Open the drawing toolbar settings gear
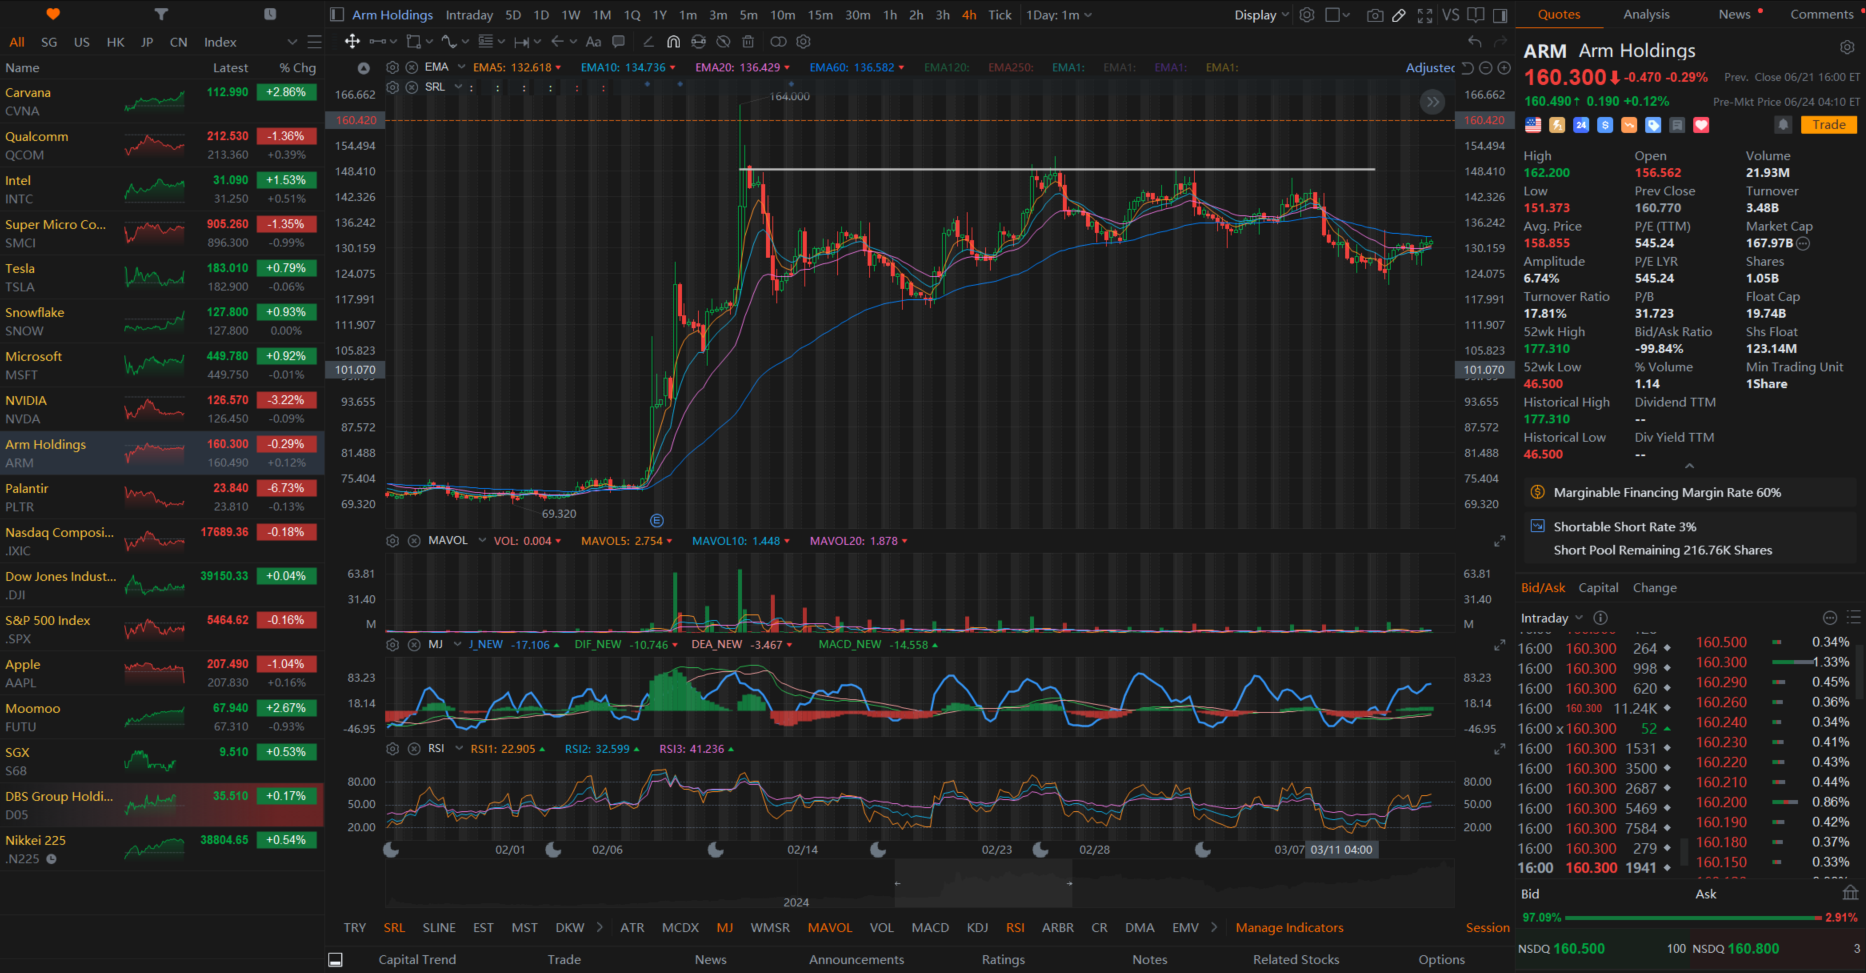Screen dimensions: 1866x973 pyautogui.click(x=803, y=42)
